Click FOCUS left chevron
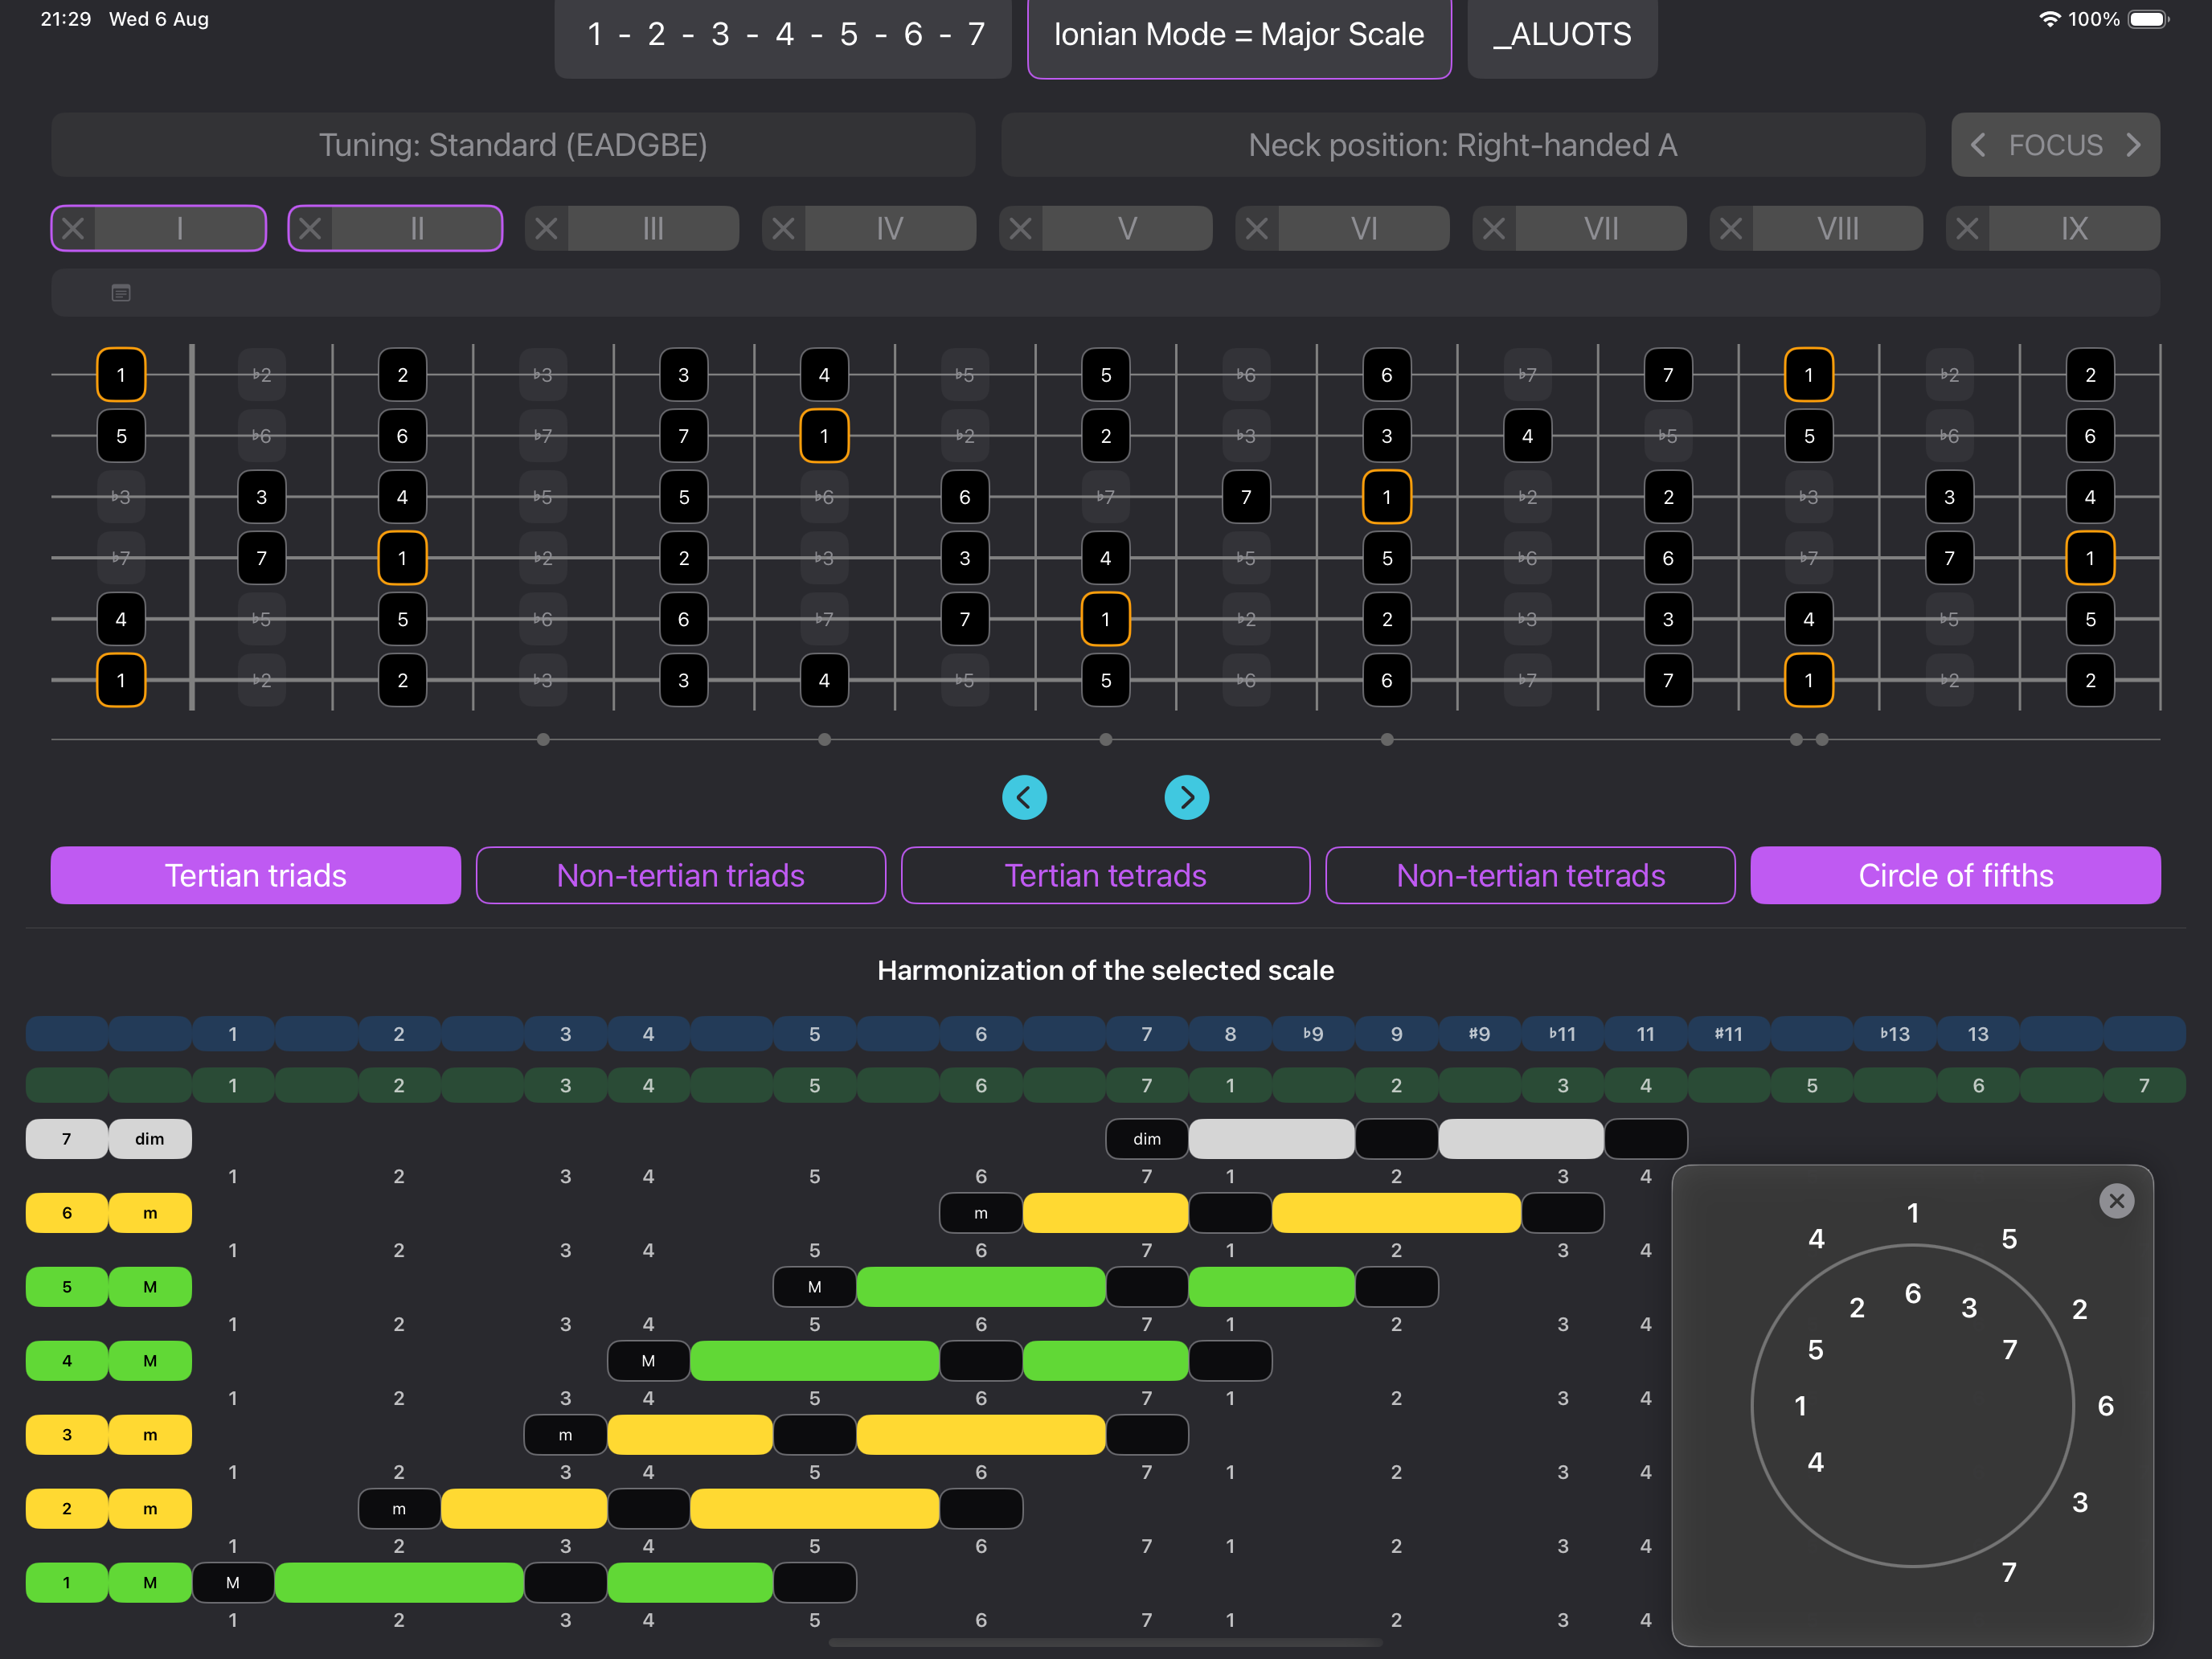2212x1659 pixels. point(1978,145)
